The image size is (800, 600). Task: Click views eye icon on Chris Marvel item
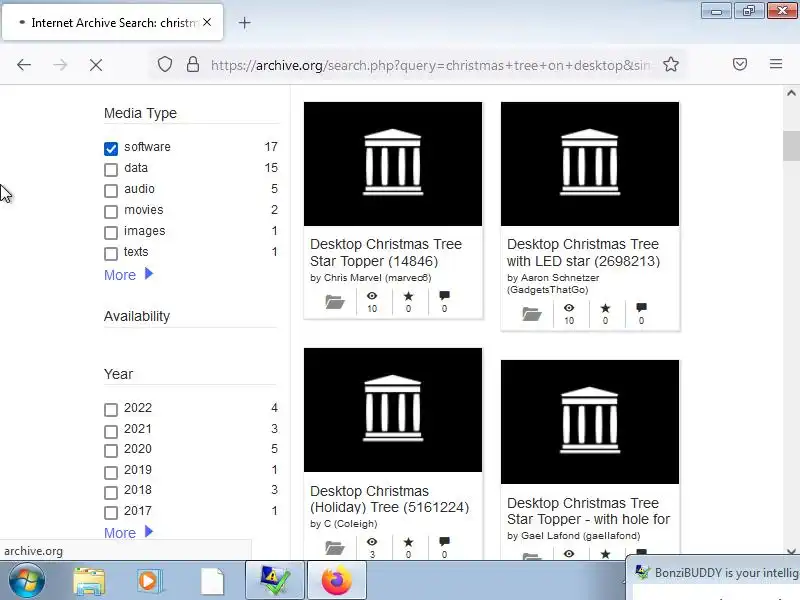click(372, 296)
